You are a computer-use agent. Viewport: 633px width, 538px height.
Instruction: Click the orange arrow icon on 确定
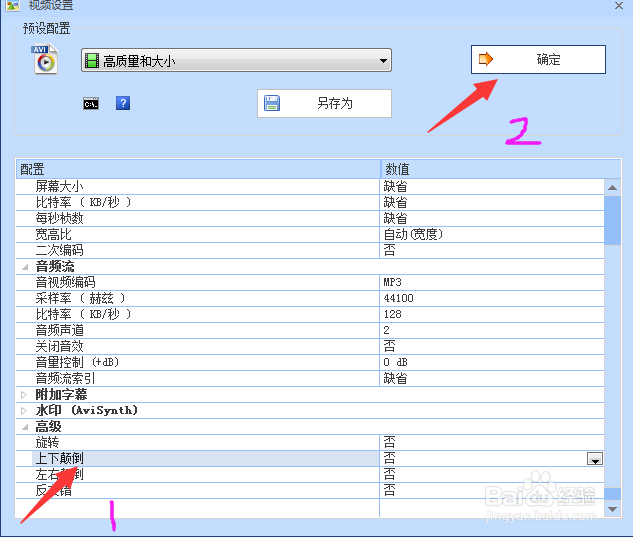(x=486, y=59)
